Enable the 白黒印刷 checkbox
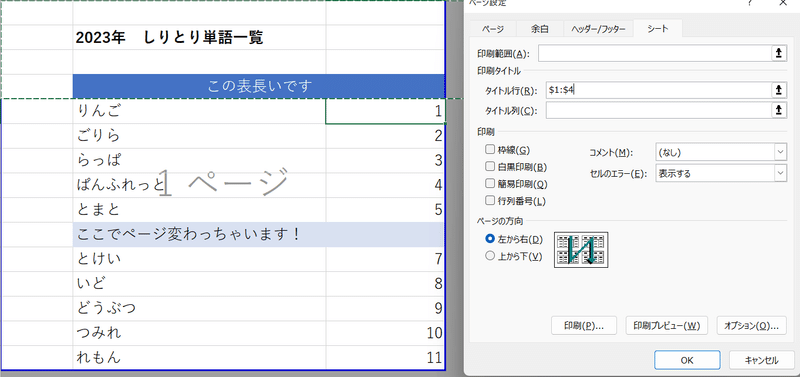The width and height of the screenshot is (800, 377). [x=490, y=167]
